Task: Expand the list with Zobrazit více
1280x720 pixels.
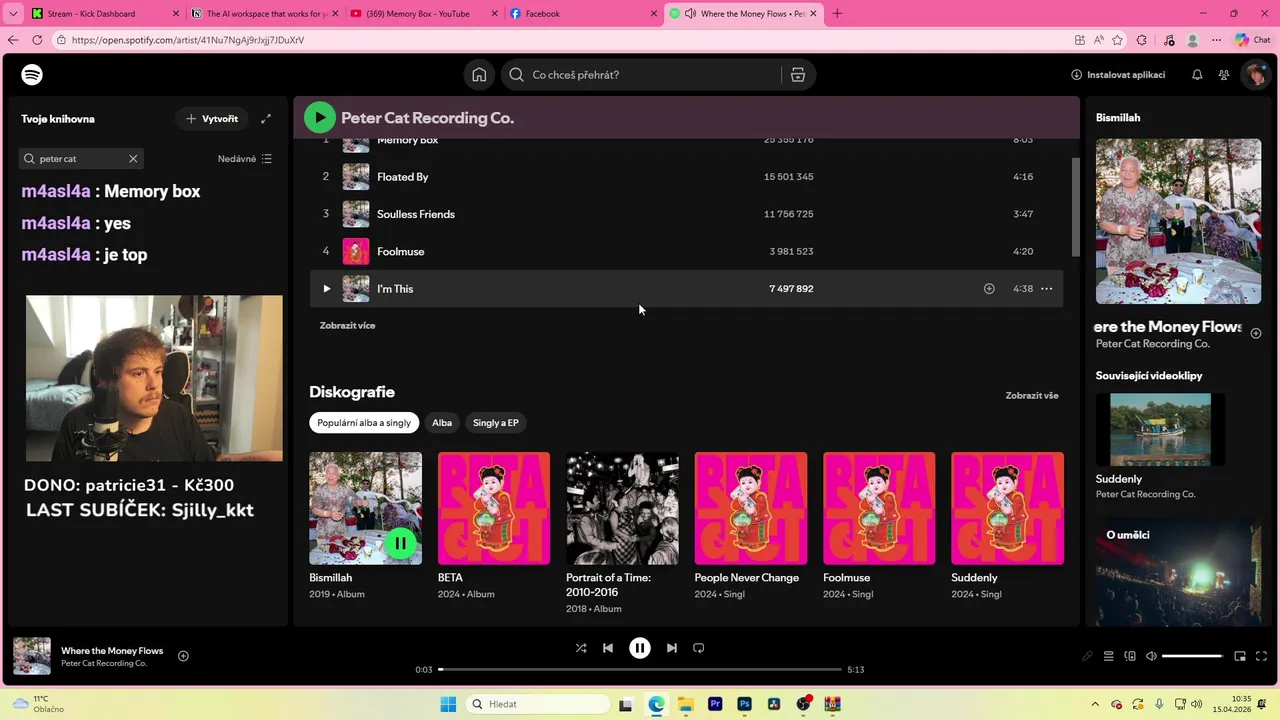Action: pyautogui.click(x=347, y=326)
